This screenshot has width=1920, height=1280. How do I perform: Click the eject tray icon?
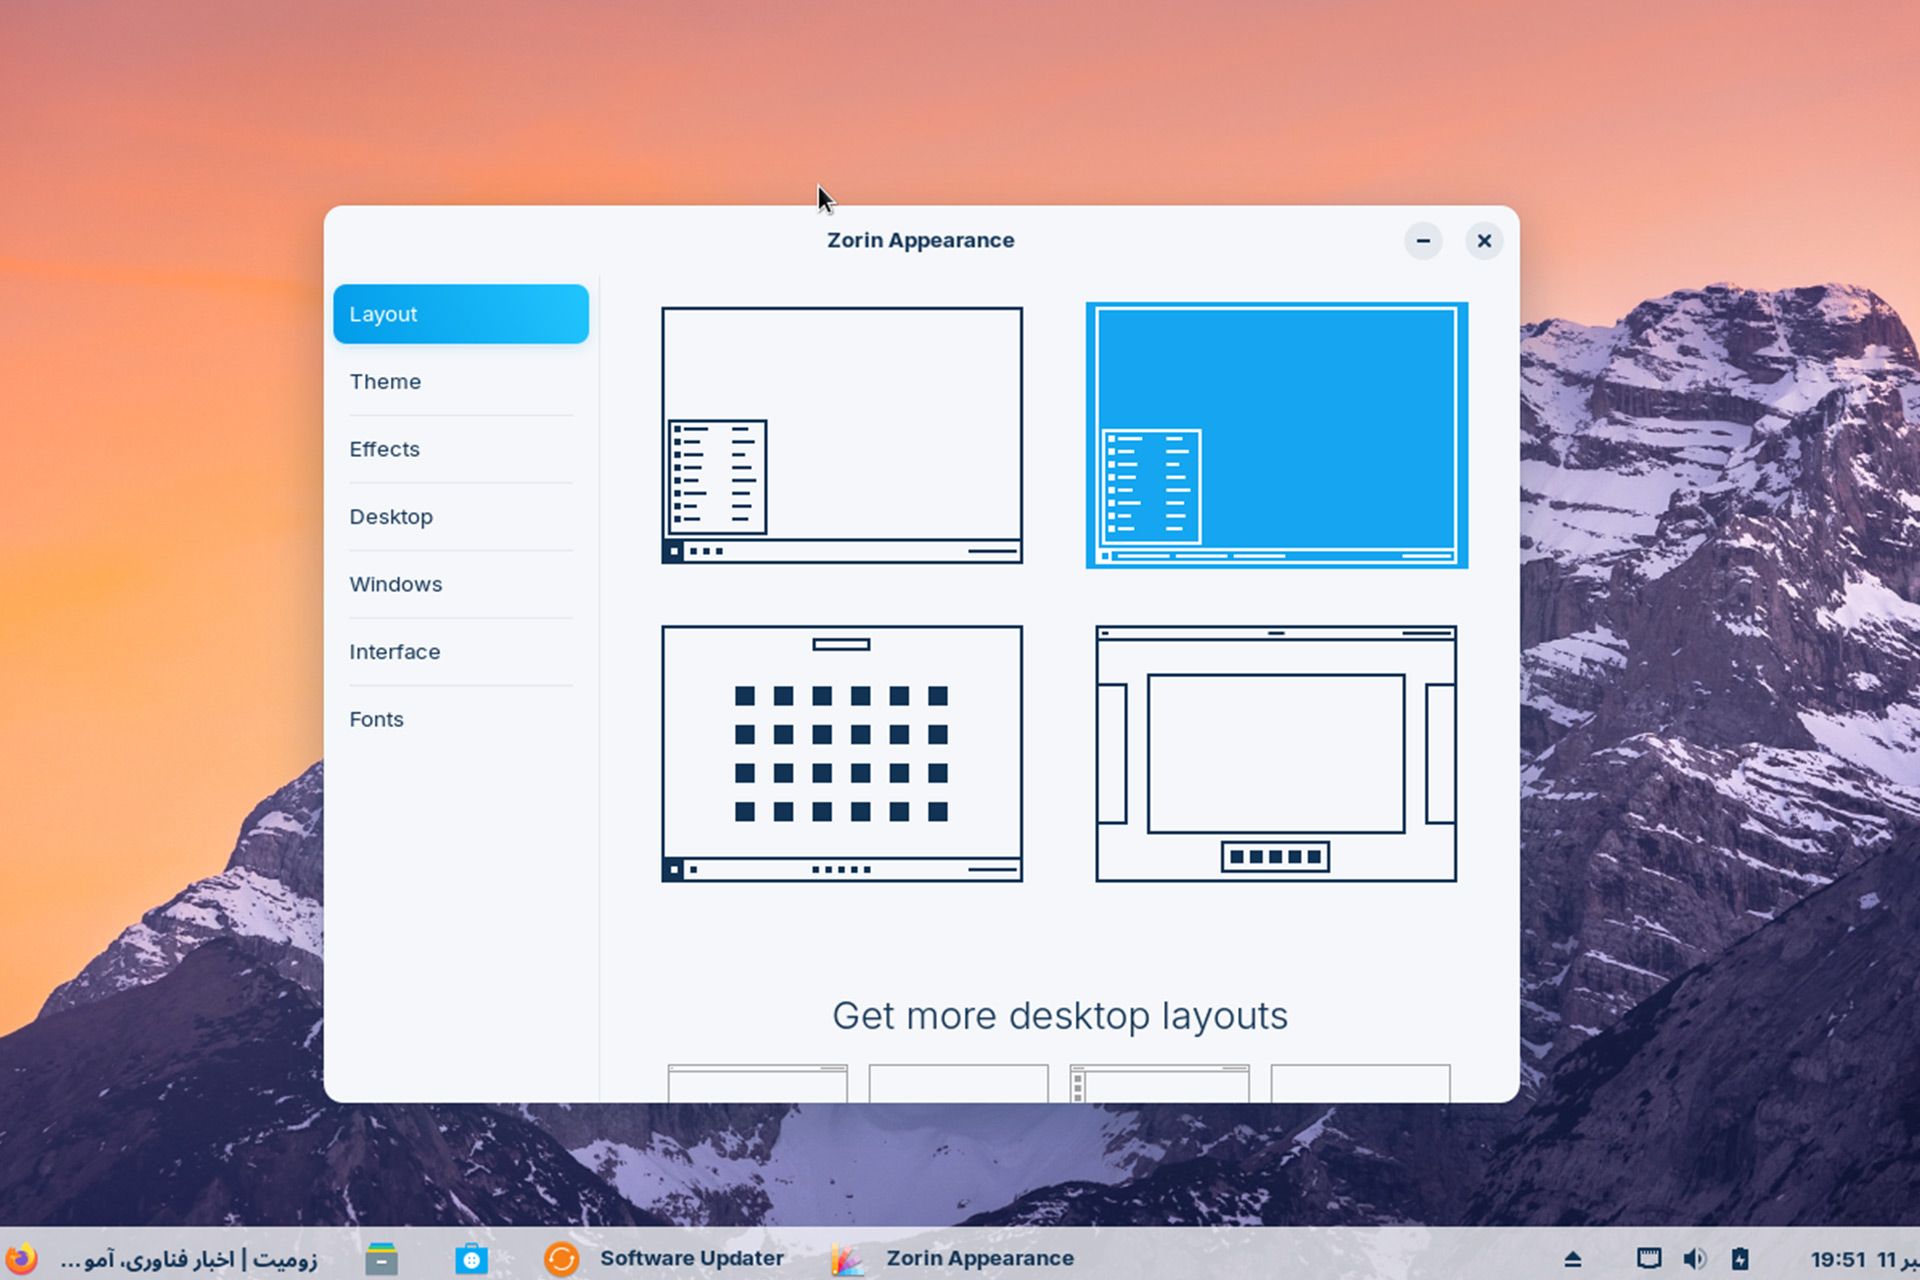pos(1573,1259)
